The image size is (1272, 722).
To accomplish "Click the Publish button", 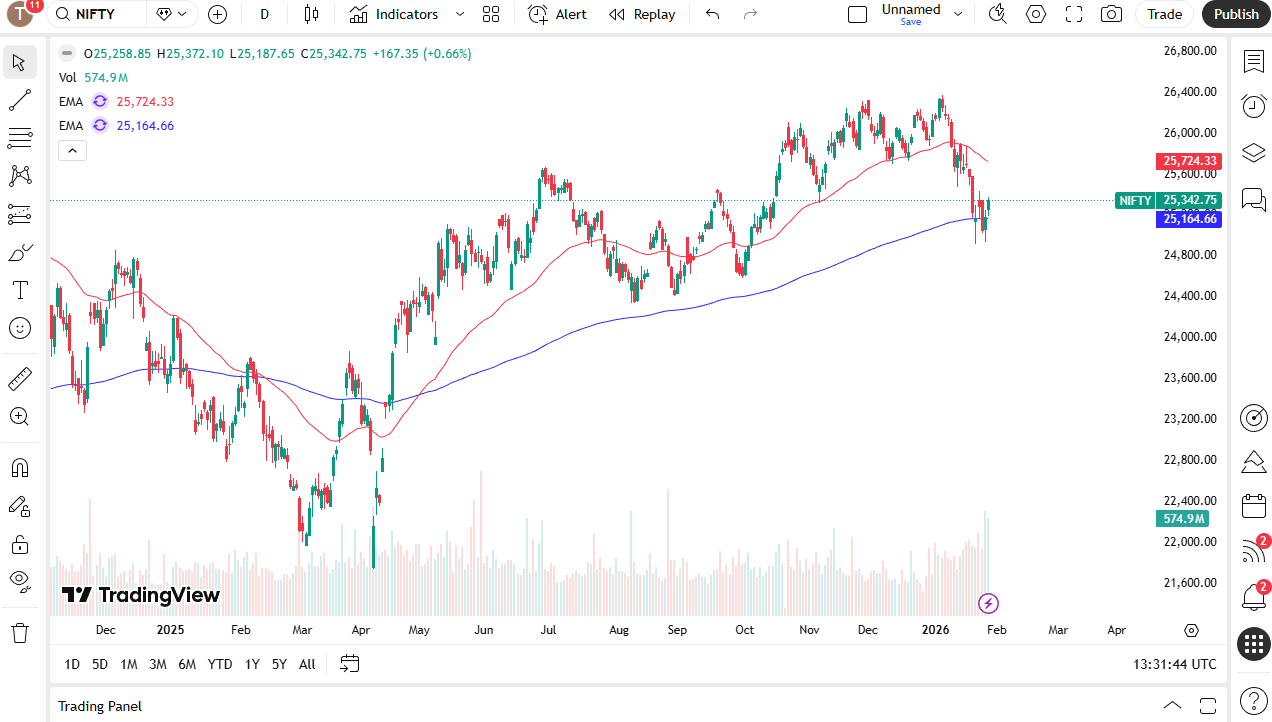I will coord(1237,14).
